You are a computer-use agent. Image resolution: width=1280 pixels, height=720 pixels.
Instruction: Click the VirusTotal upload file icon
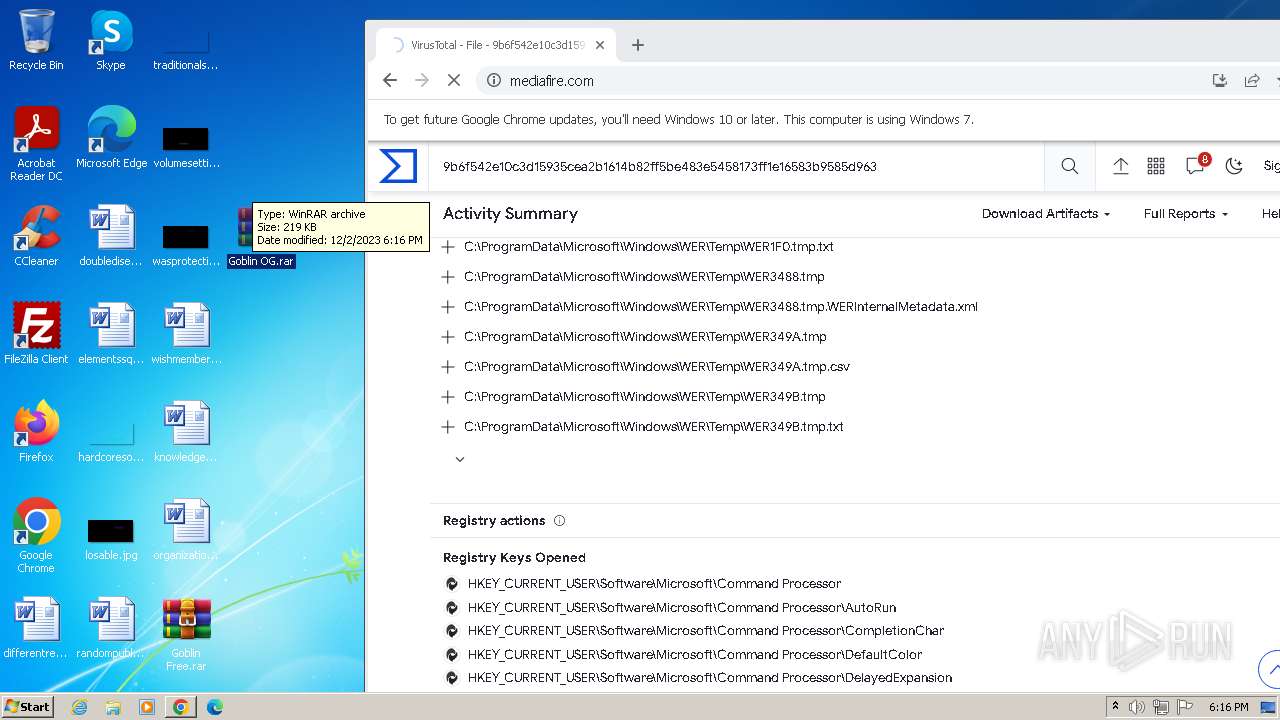1121,166
